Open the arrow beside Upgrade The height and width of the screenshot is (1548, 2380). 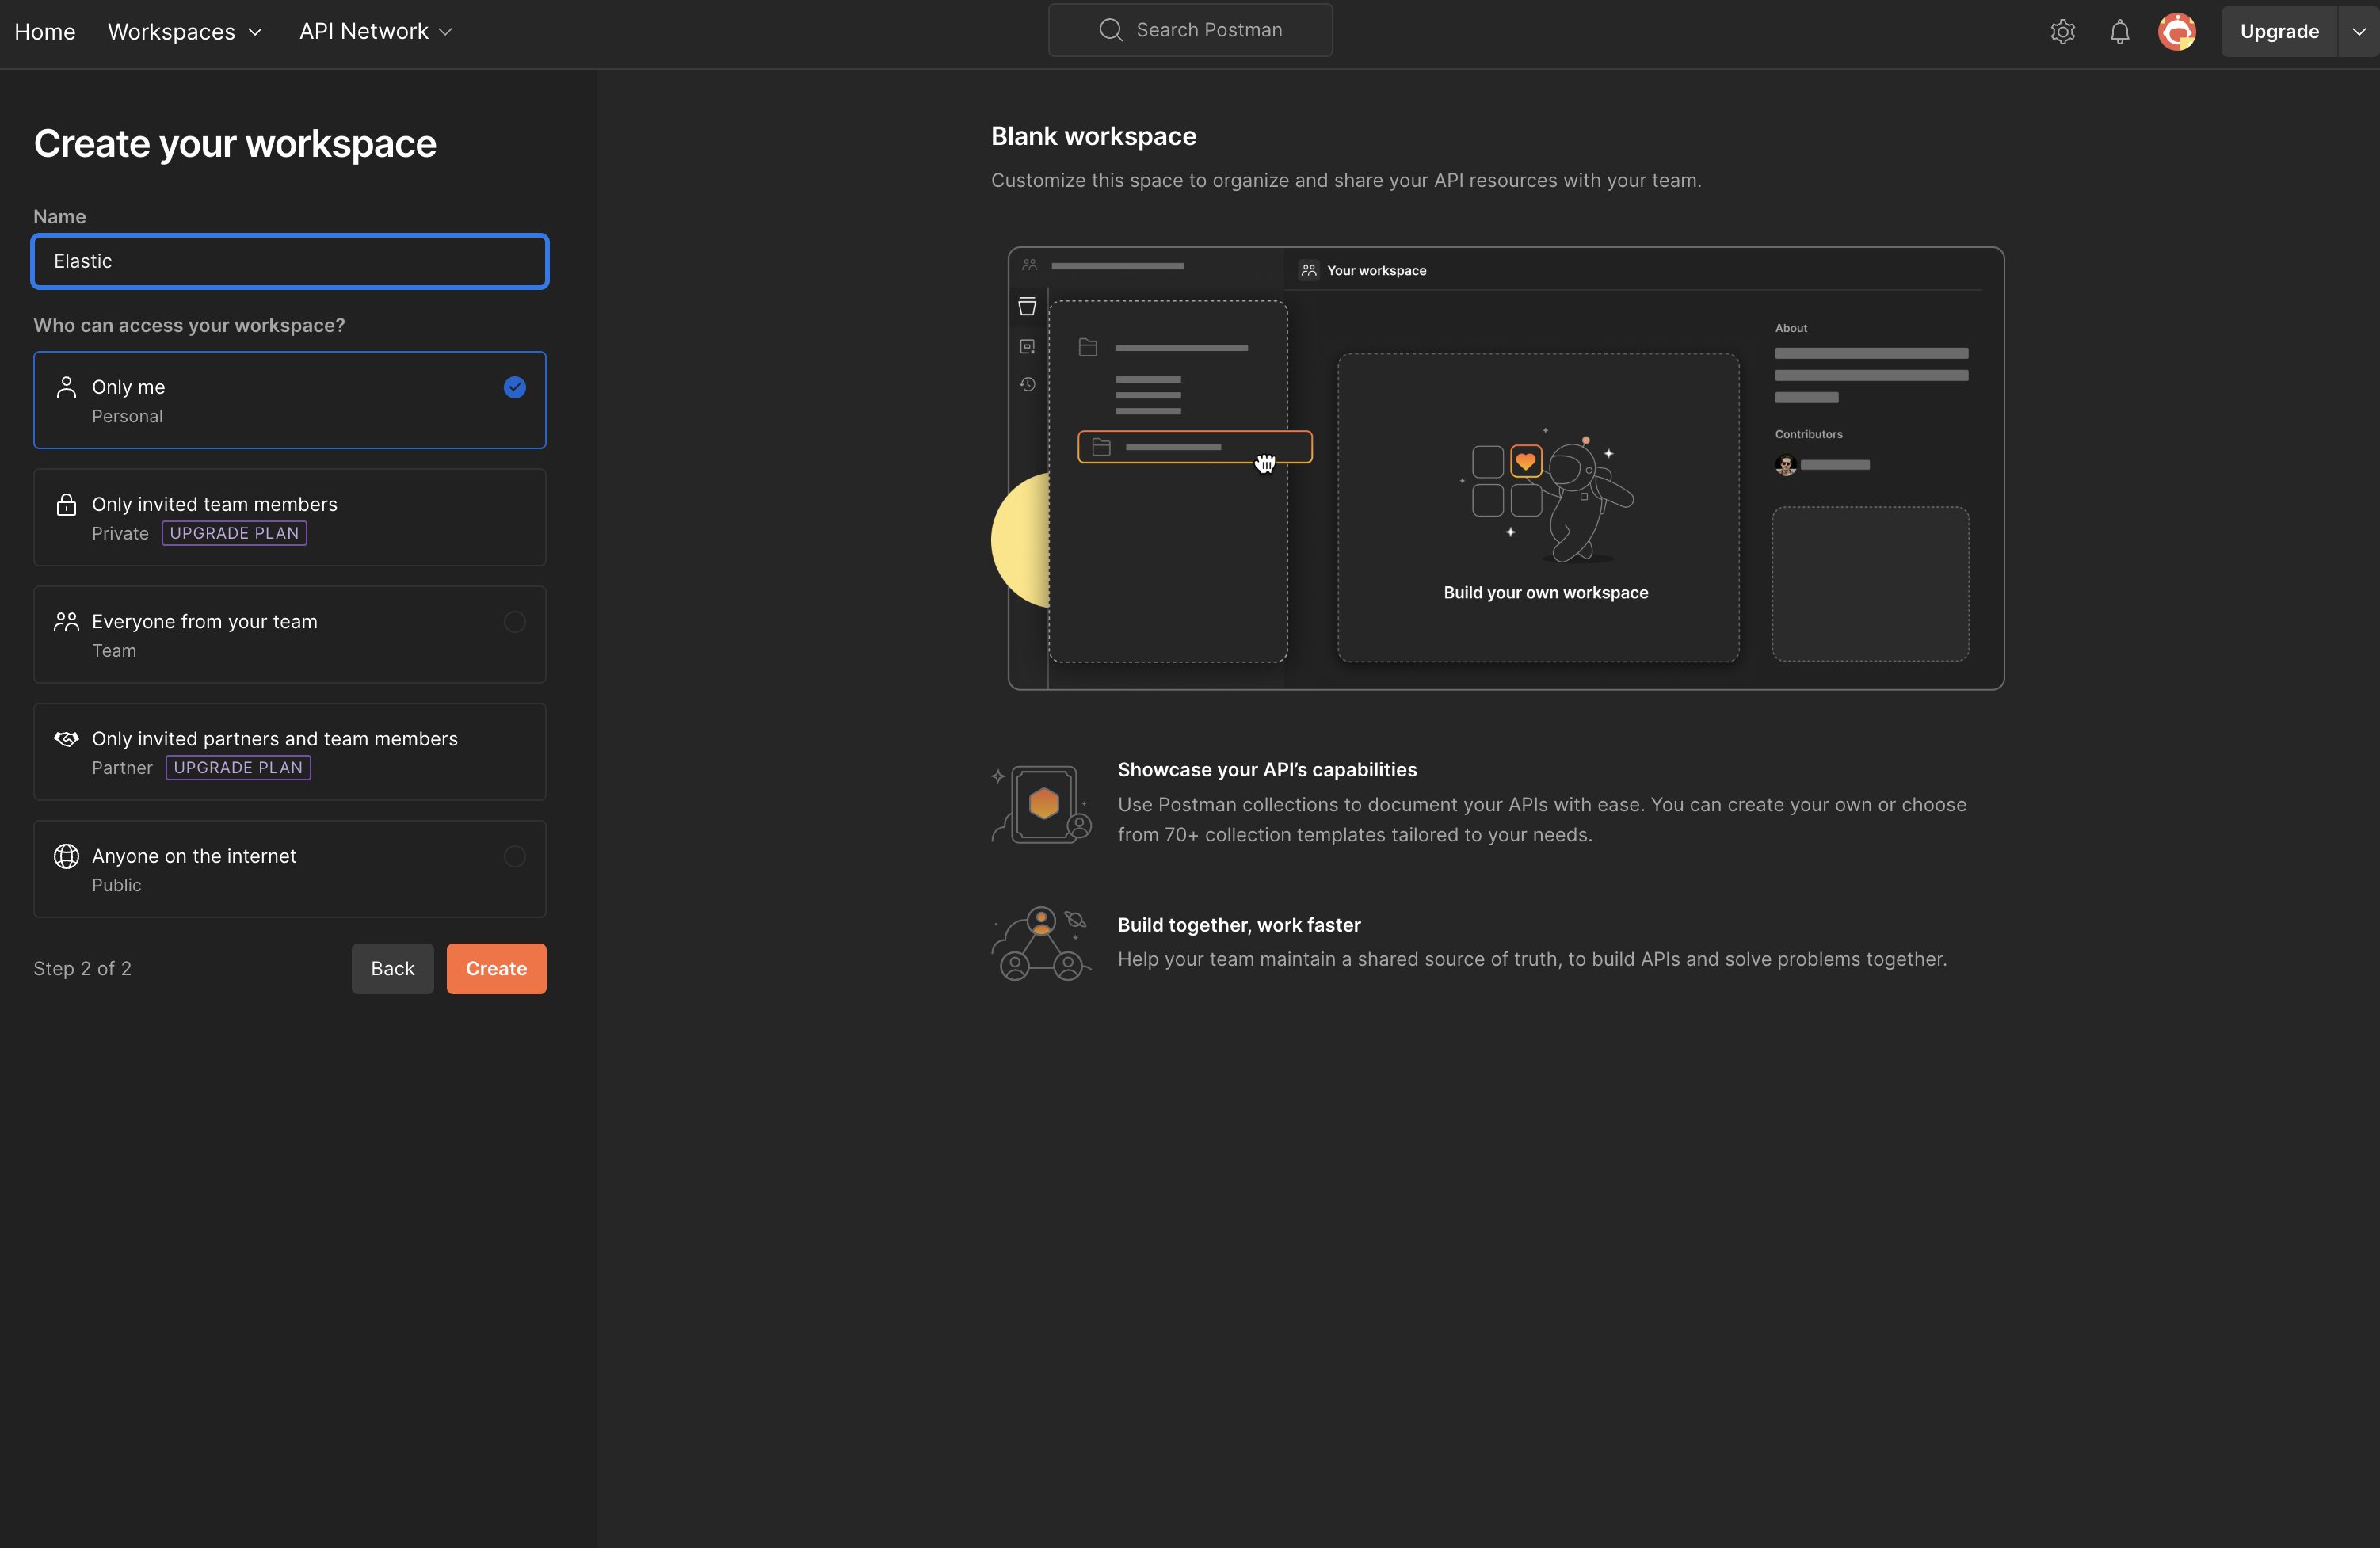coord(2358,31)
